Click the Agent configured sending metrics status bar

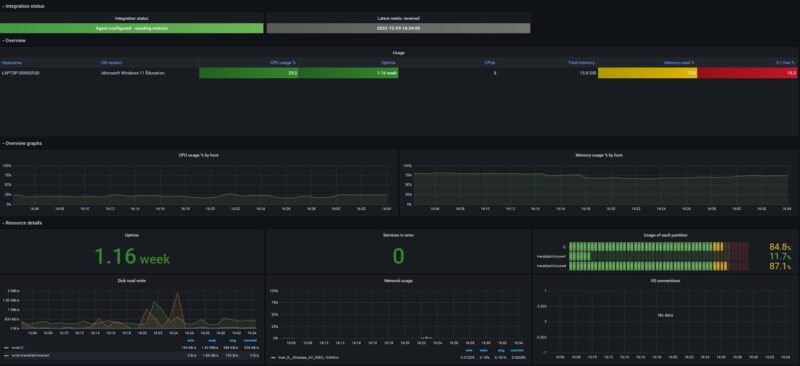(132, 29)
